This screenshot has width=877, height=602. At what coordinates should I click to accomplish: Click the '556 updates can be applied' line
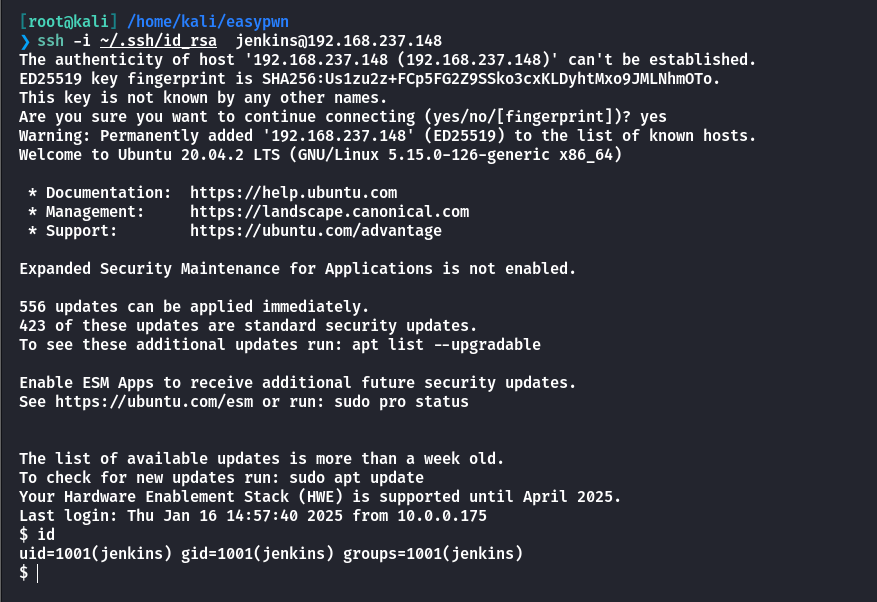coord(194,307)
